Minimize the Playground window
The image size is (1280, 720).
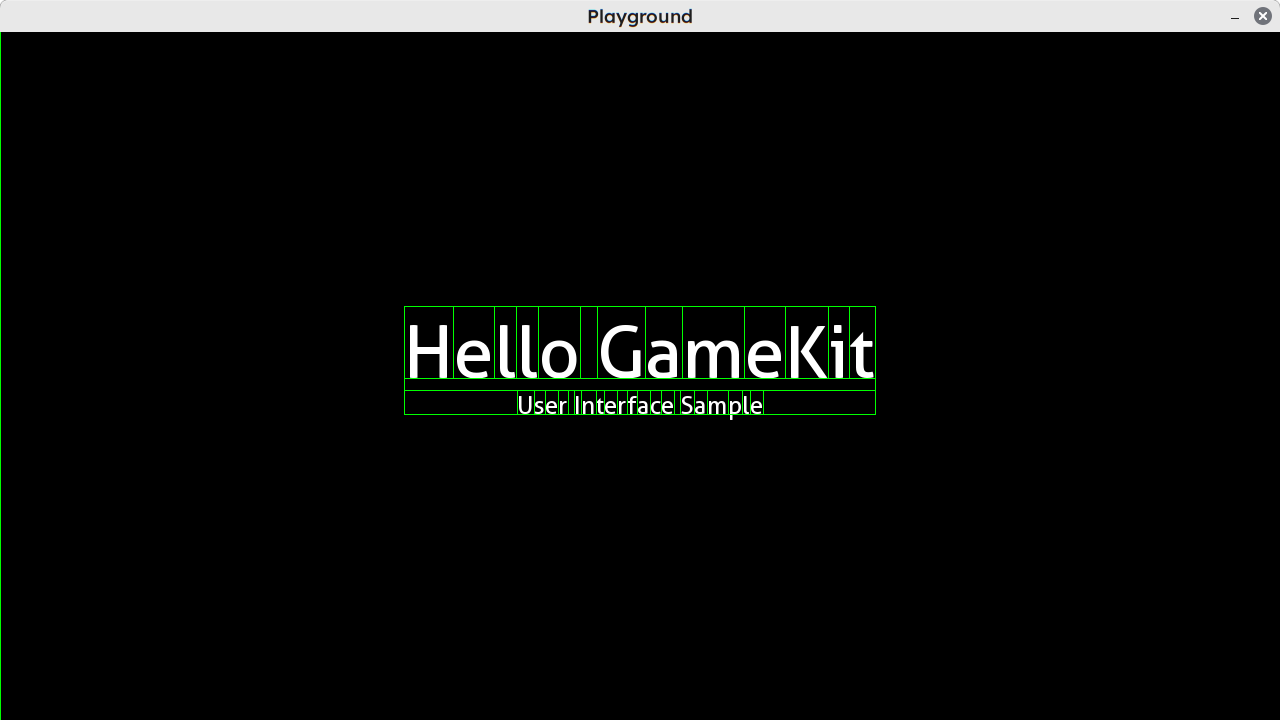tap(1235, 16)
